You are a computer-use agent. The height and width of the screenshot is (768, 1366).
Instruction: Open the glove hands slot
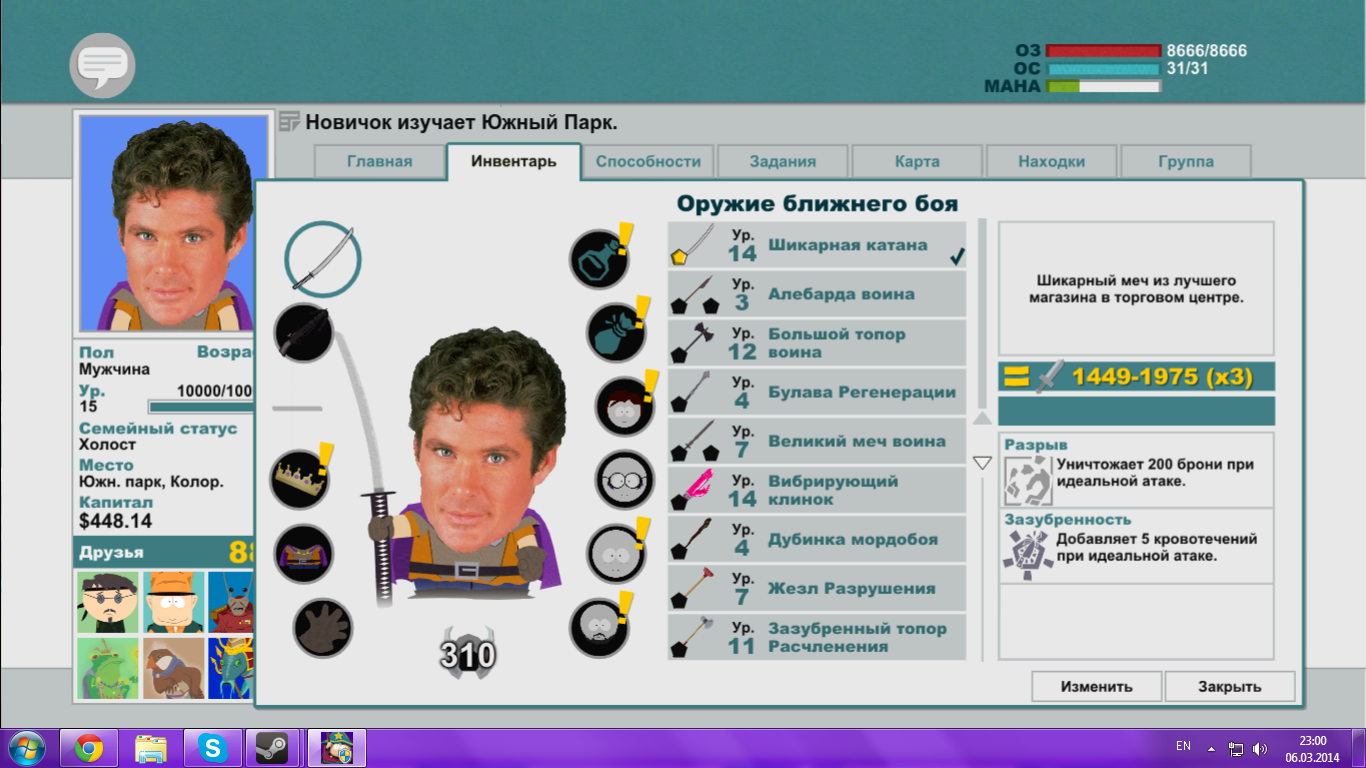323,628
